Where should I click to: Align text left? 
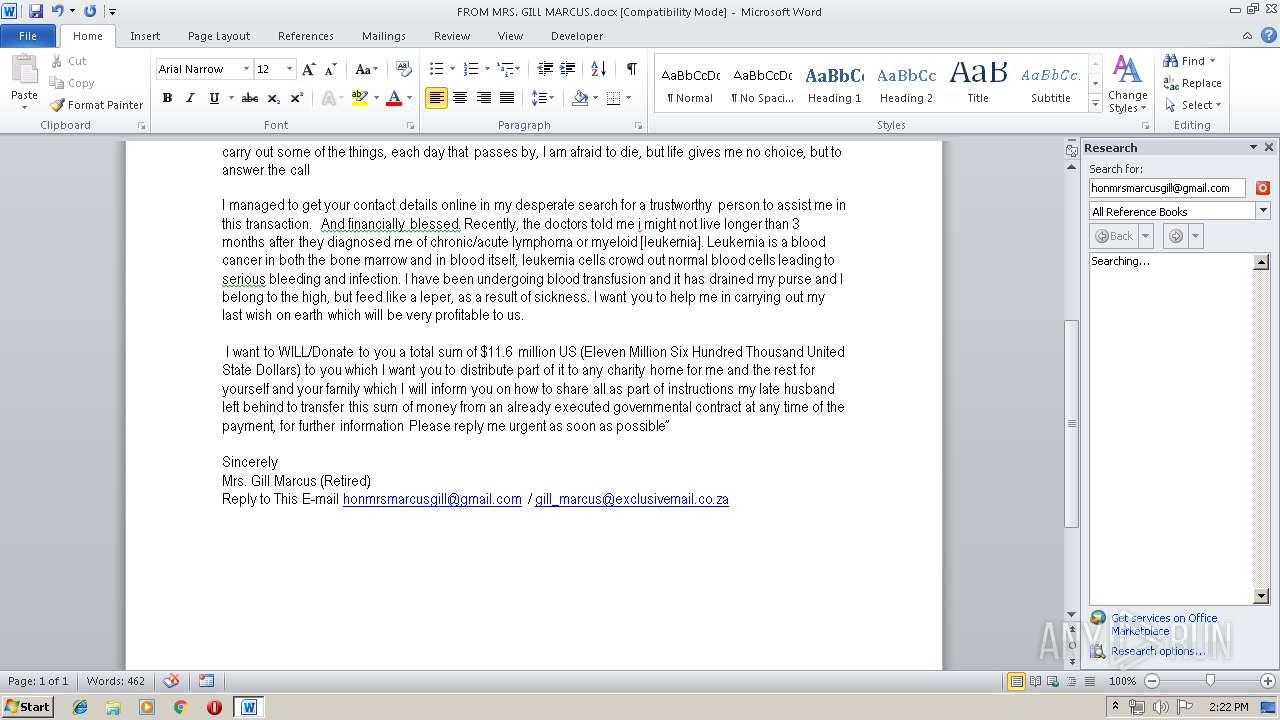[436, 98]
